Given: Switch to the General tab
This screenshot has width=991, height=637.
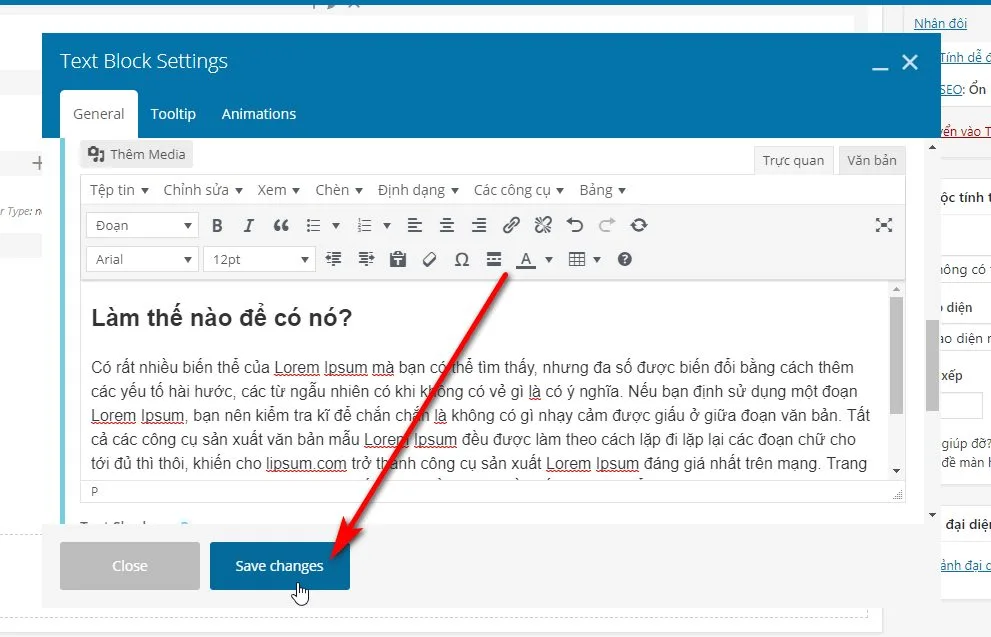Looking at the screenshot, I should tap(99, 114).
